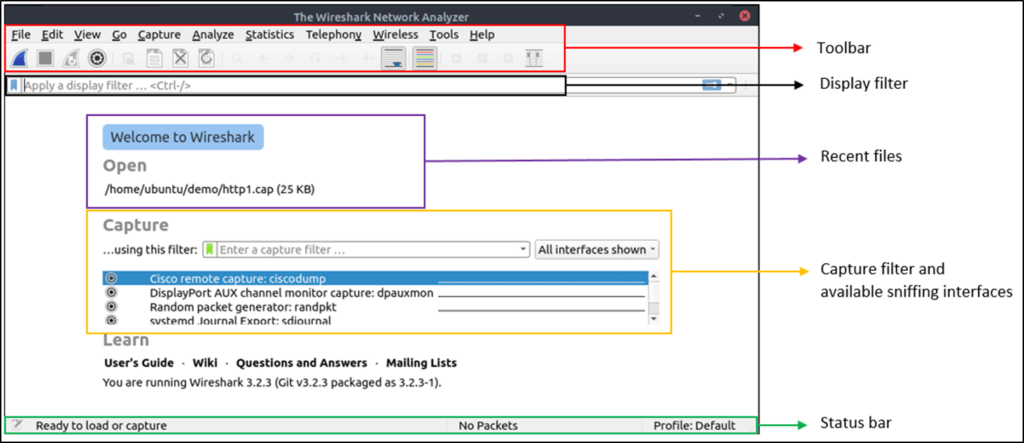Reload the capture file icon
1024x443 pixels.
(x=206, y=58)
